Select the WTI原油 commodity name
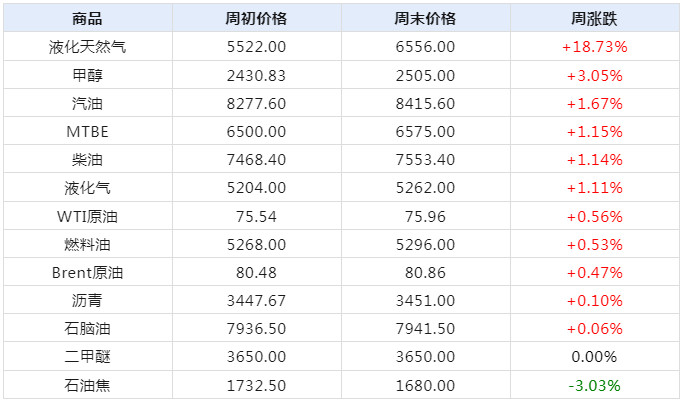Screen dimensions: 684x403 [x=87, y=216]
